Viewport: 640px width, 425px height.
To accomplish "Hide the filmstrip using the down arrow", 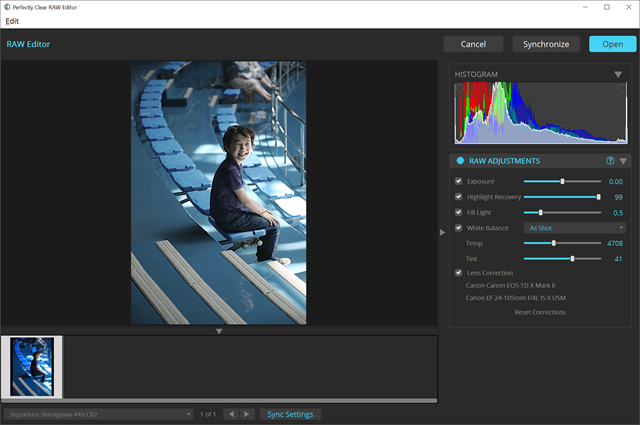I will click(x=219, y=331).
